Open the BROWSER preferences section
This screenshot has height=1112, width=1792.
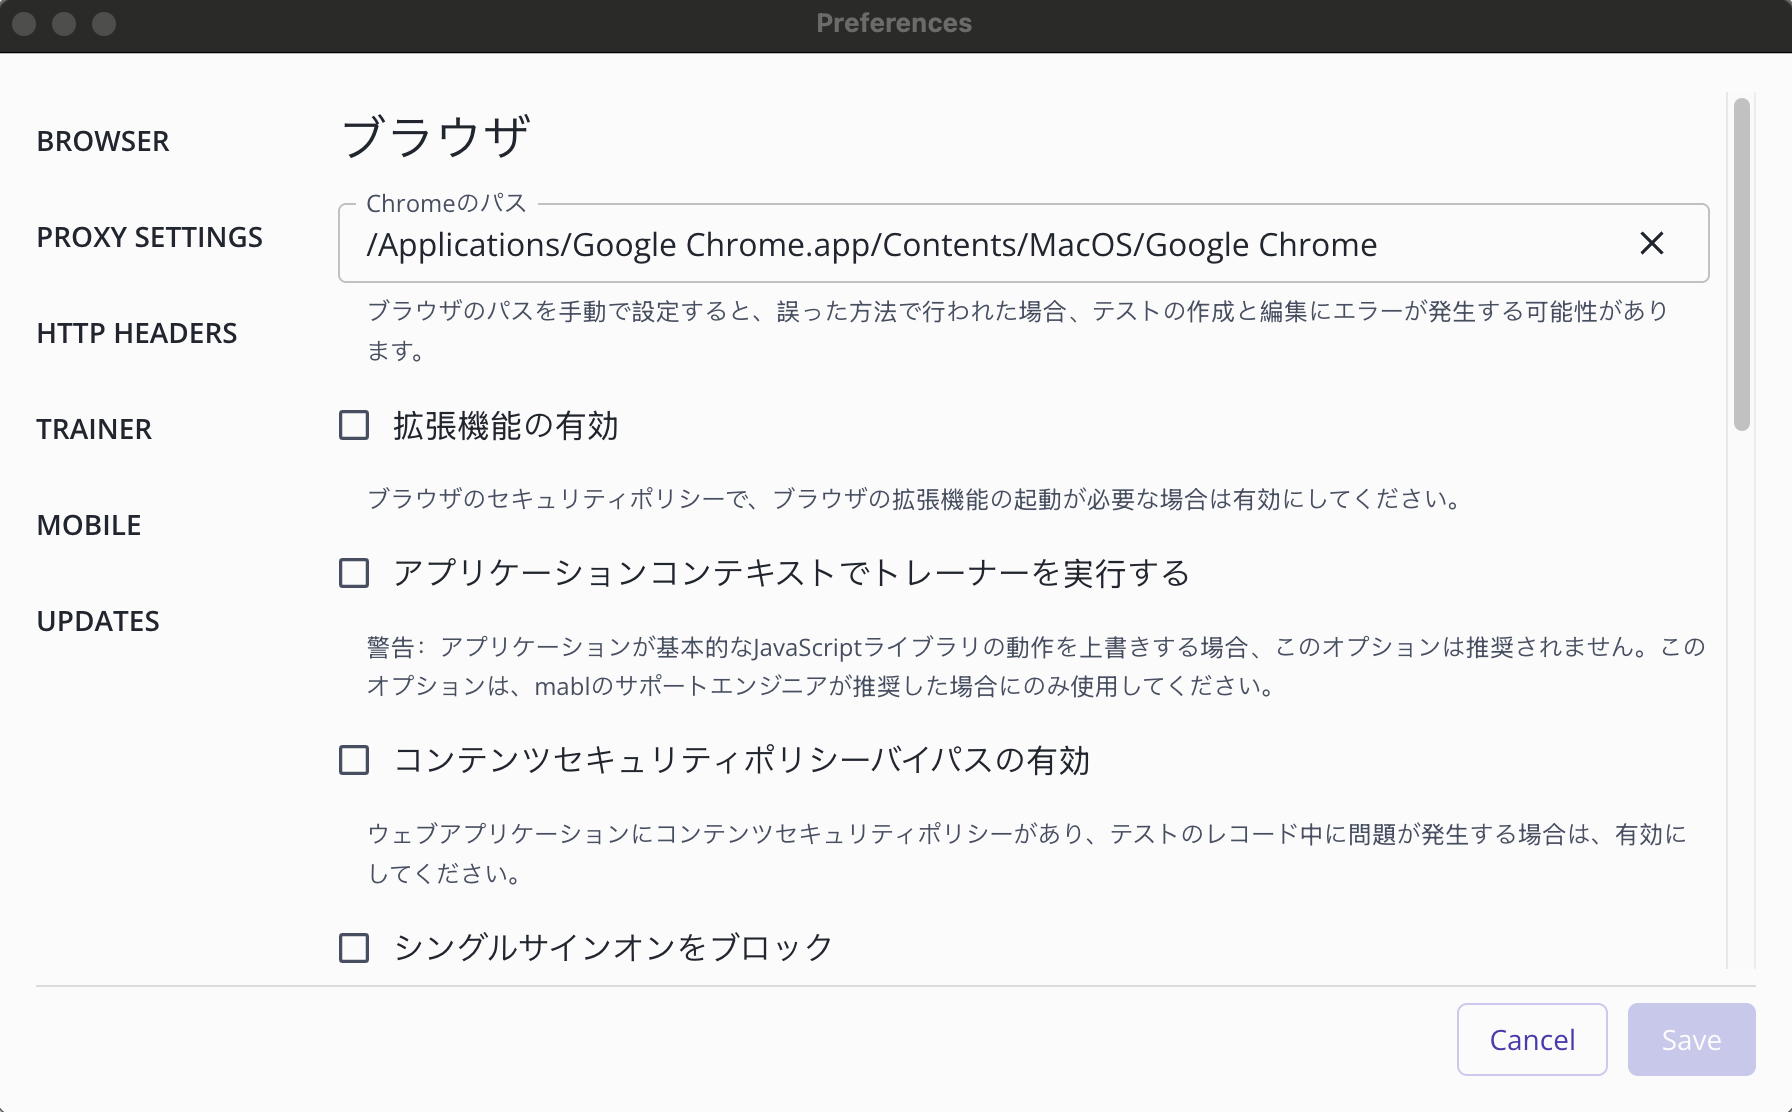click(x=103, y=141)
